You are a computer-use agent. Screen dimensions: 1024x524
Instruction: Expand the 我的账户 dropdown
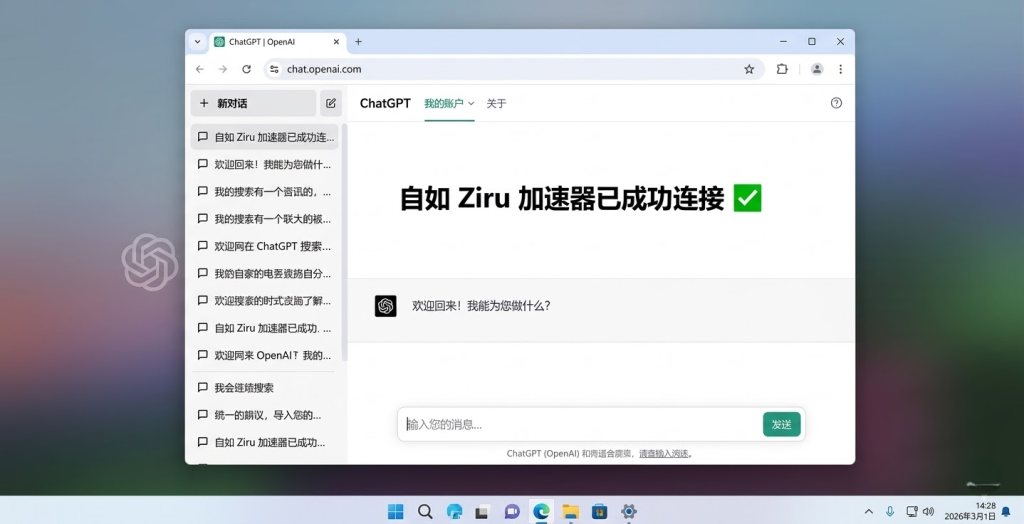tap(449, 103)
